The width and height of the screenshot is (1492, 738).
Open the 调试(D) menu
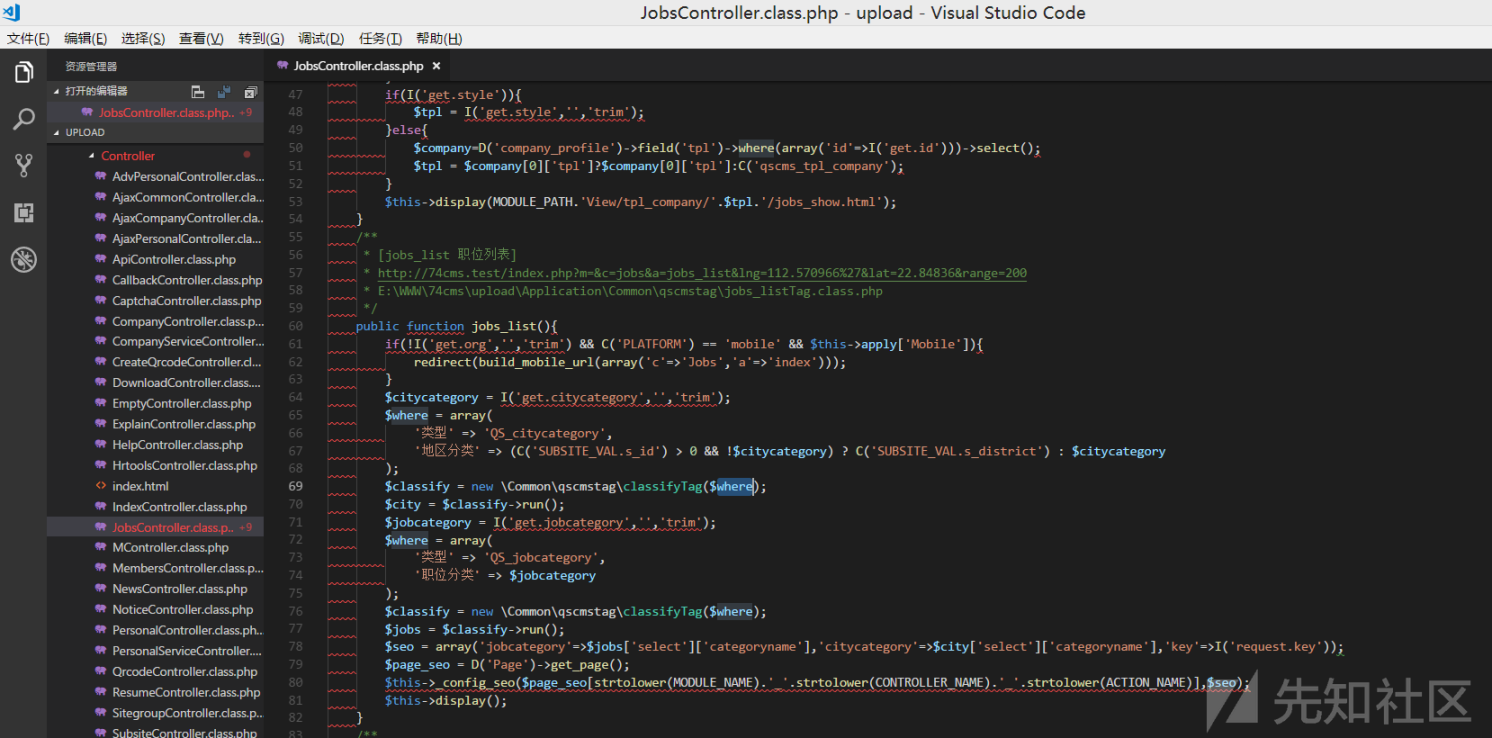(x=320, y=38)
